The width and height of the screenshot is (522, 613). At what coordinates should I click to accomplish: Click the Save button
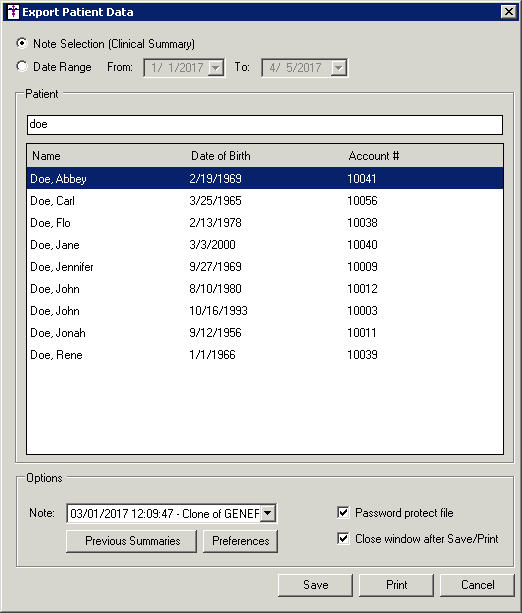pos(316,585)
